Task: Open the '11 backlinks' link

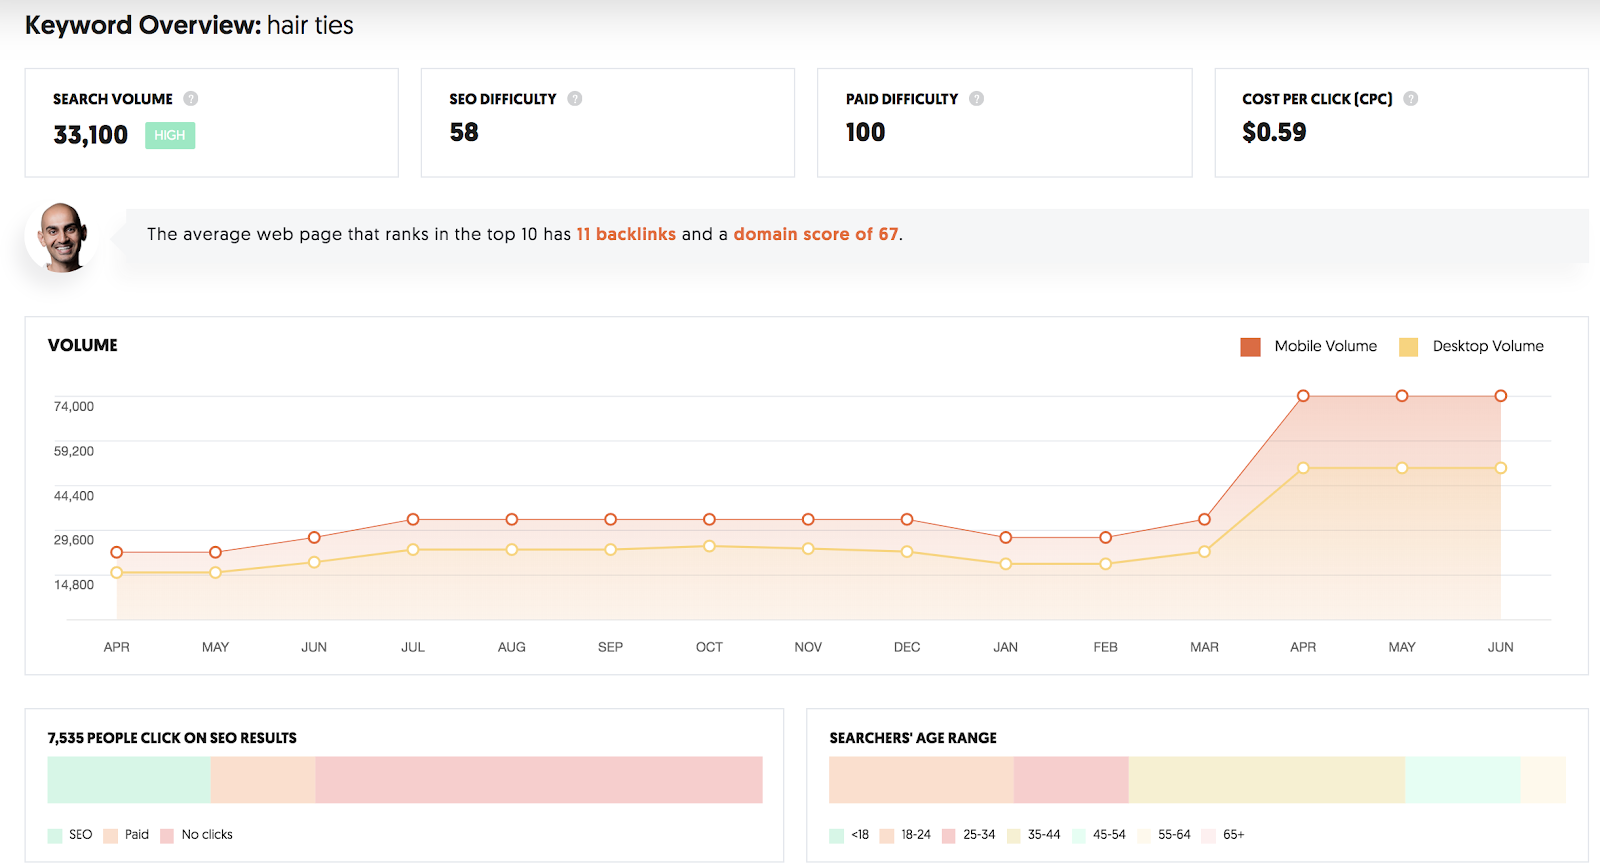Action: click(x=626, y=234)
